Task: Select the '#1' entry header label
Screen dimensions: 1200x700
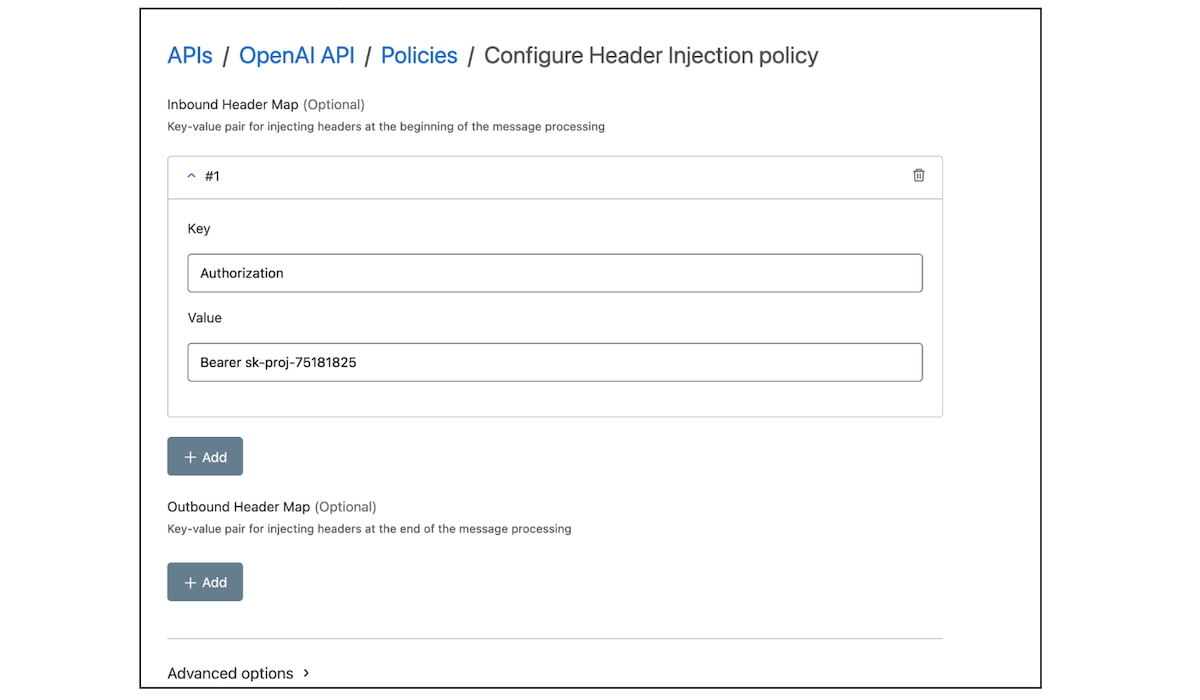Action: 212,176
